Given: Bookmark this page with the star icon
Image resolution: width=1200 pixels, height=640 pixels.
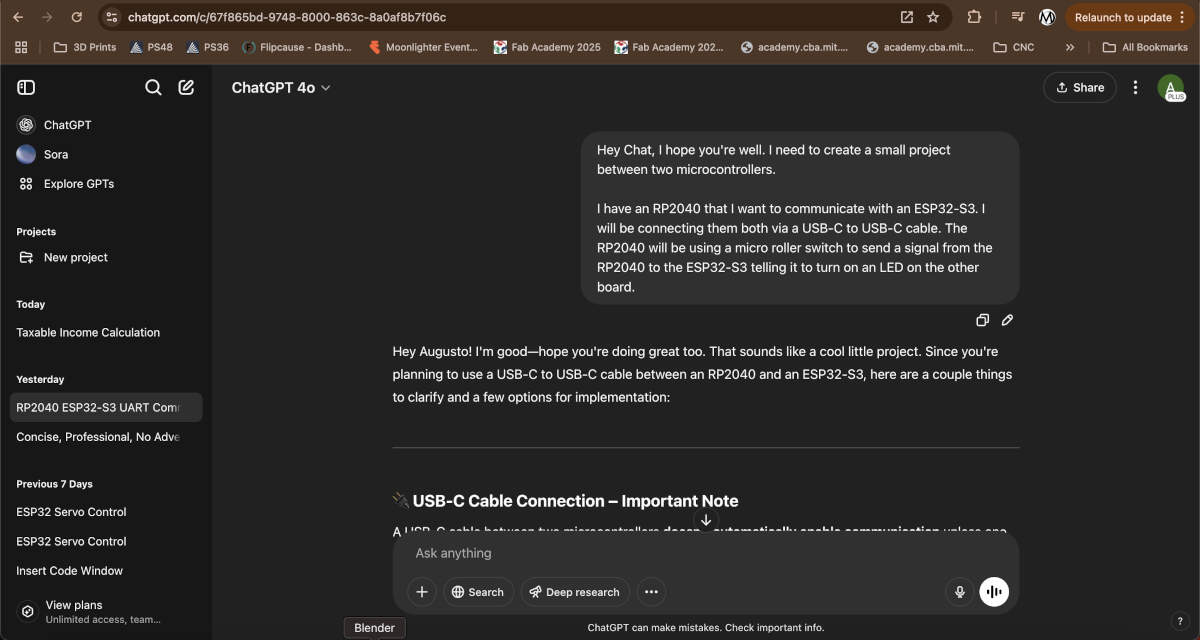Looking at the screenshot, I should (x=933, y=17).
